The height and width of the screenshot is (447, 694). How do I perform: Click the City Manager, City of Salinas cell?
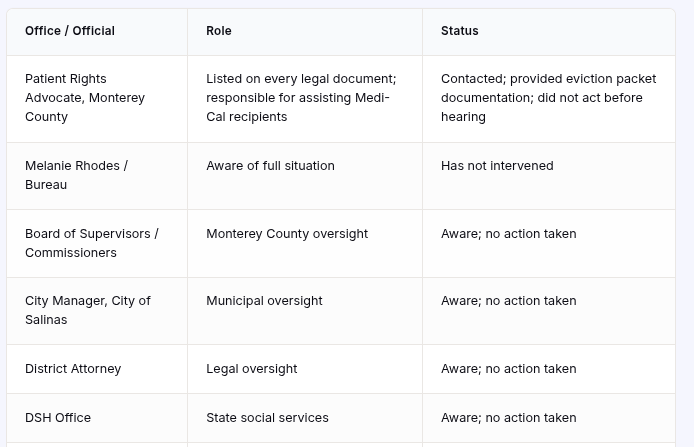click(97, 311)
